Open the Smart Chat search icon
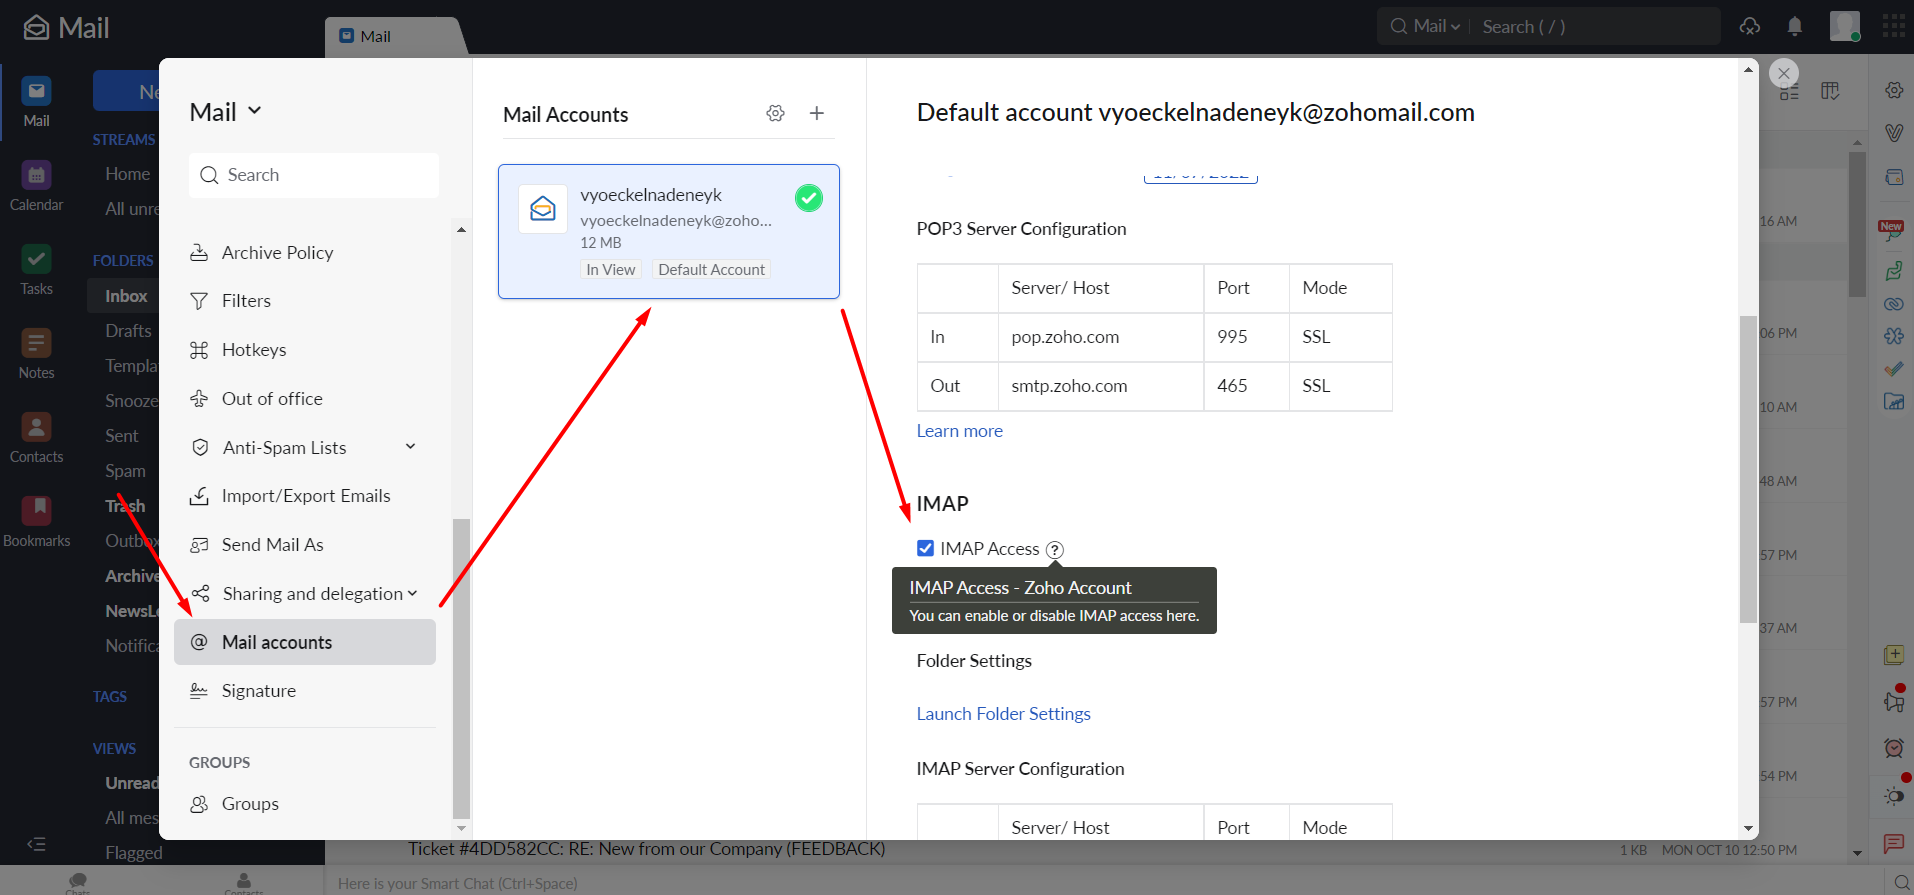The width and height of the screenshot is (1914, 895). click(x=1900, y=883)
